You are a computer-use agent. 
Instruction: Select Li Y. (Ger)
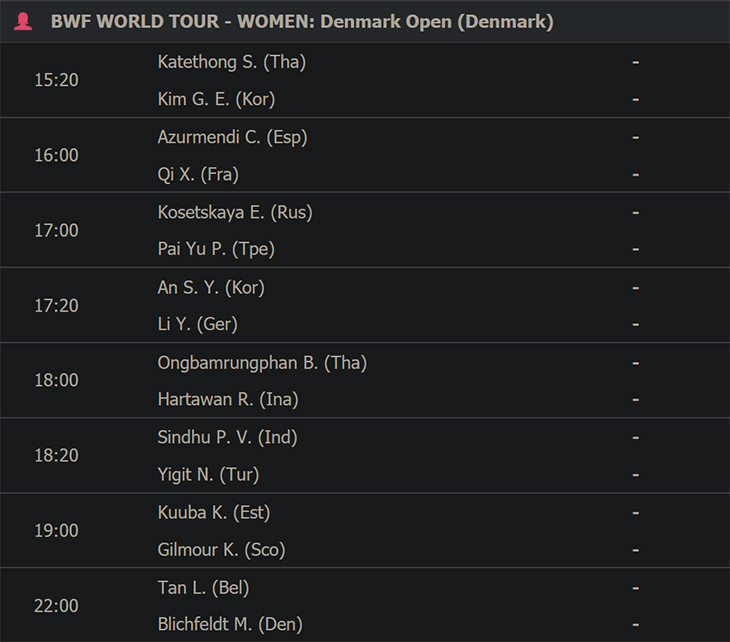click(197, 324)
